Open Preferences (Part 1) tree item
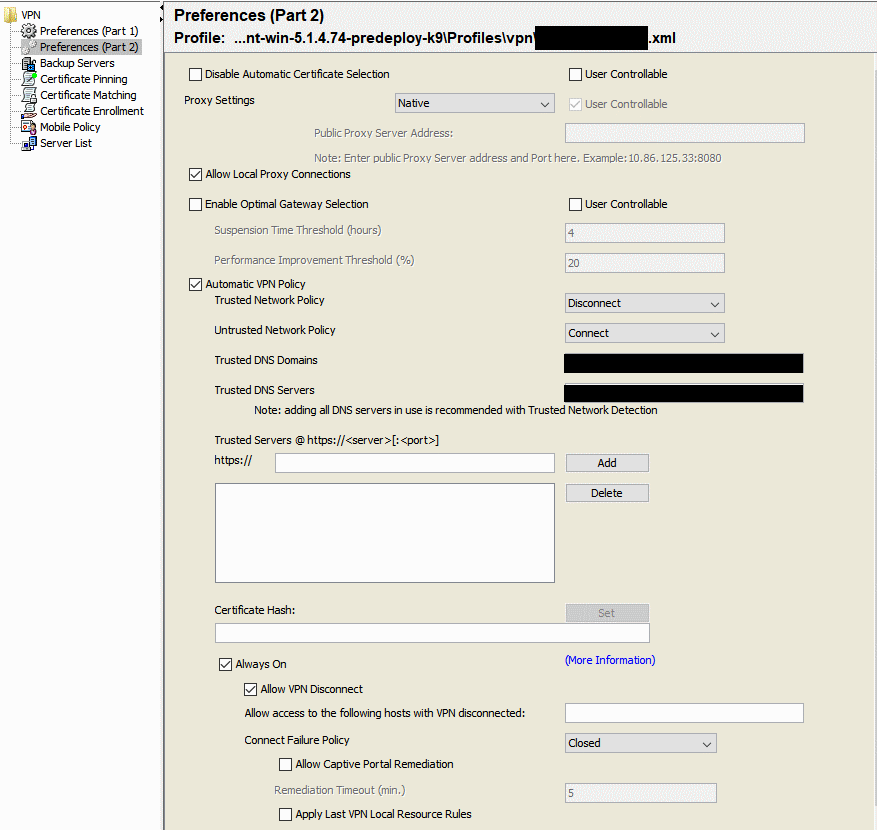This screenshot has height=830, width=877. point(89,31)
